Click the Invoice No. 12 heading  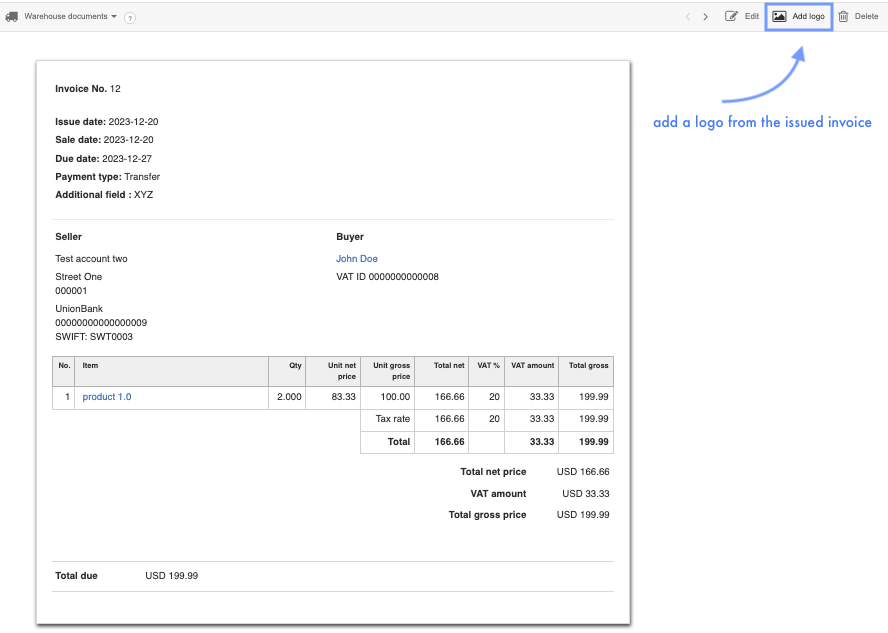click(88, 89)
